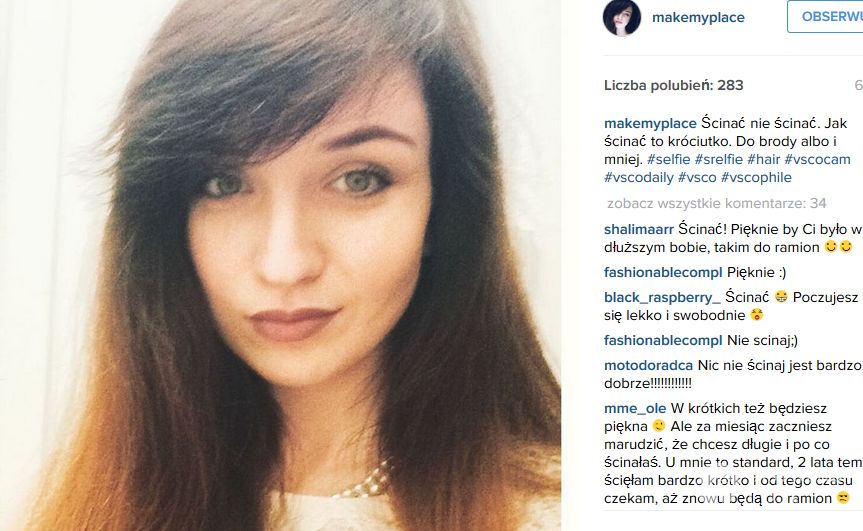Screen dimensions: 863x531
Task: Open the #vsco hashtag
Action: pyautogui.click(x=697, y=178)
